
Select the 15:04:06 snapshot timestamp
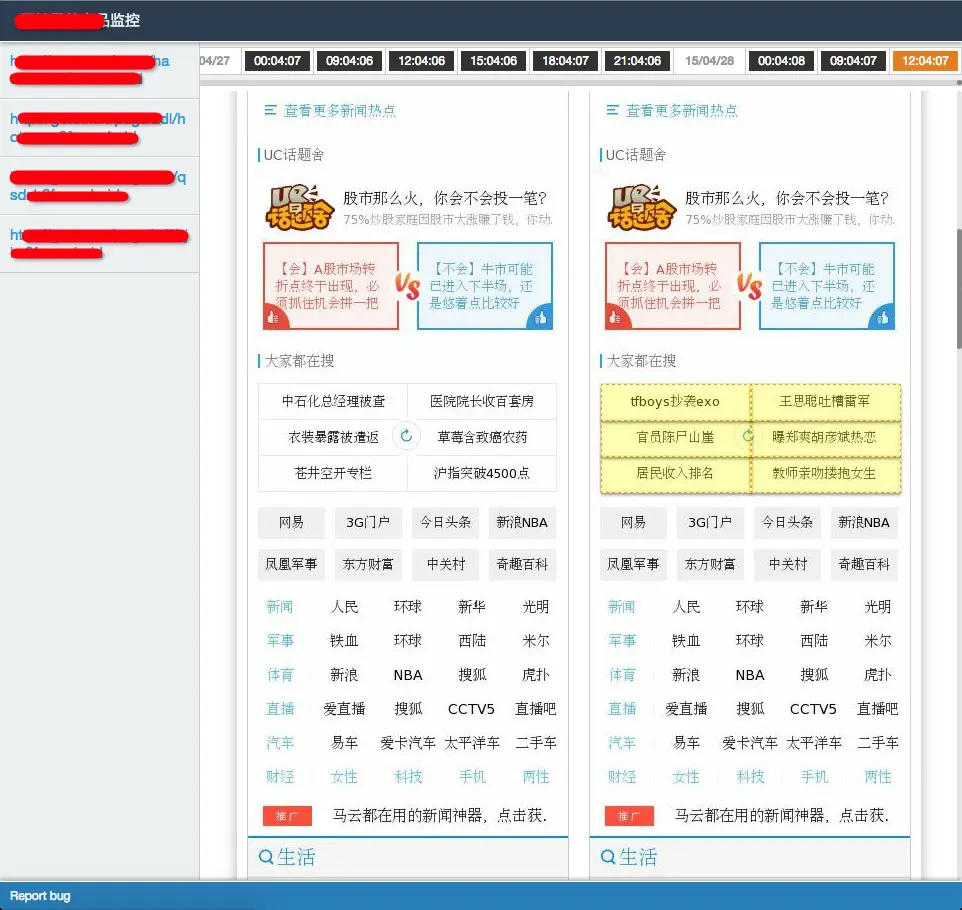pyautogui.click(x=493, y=61)
